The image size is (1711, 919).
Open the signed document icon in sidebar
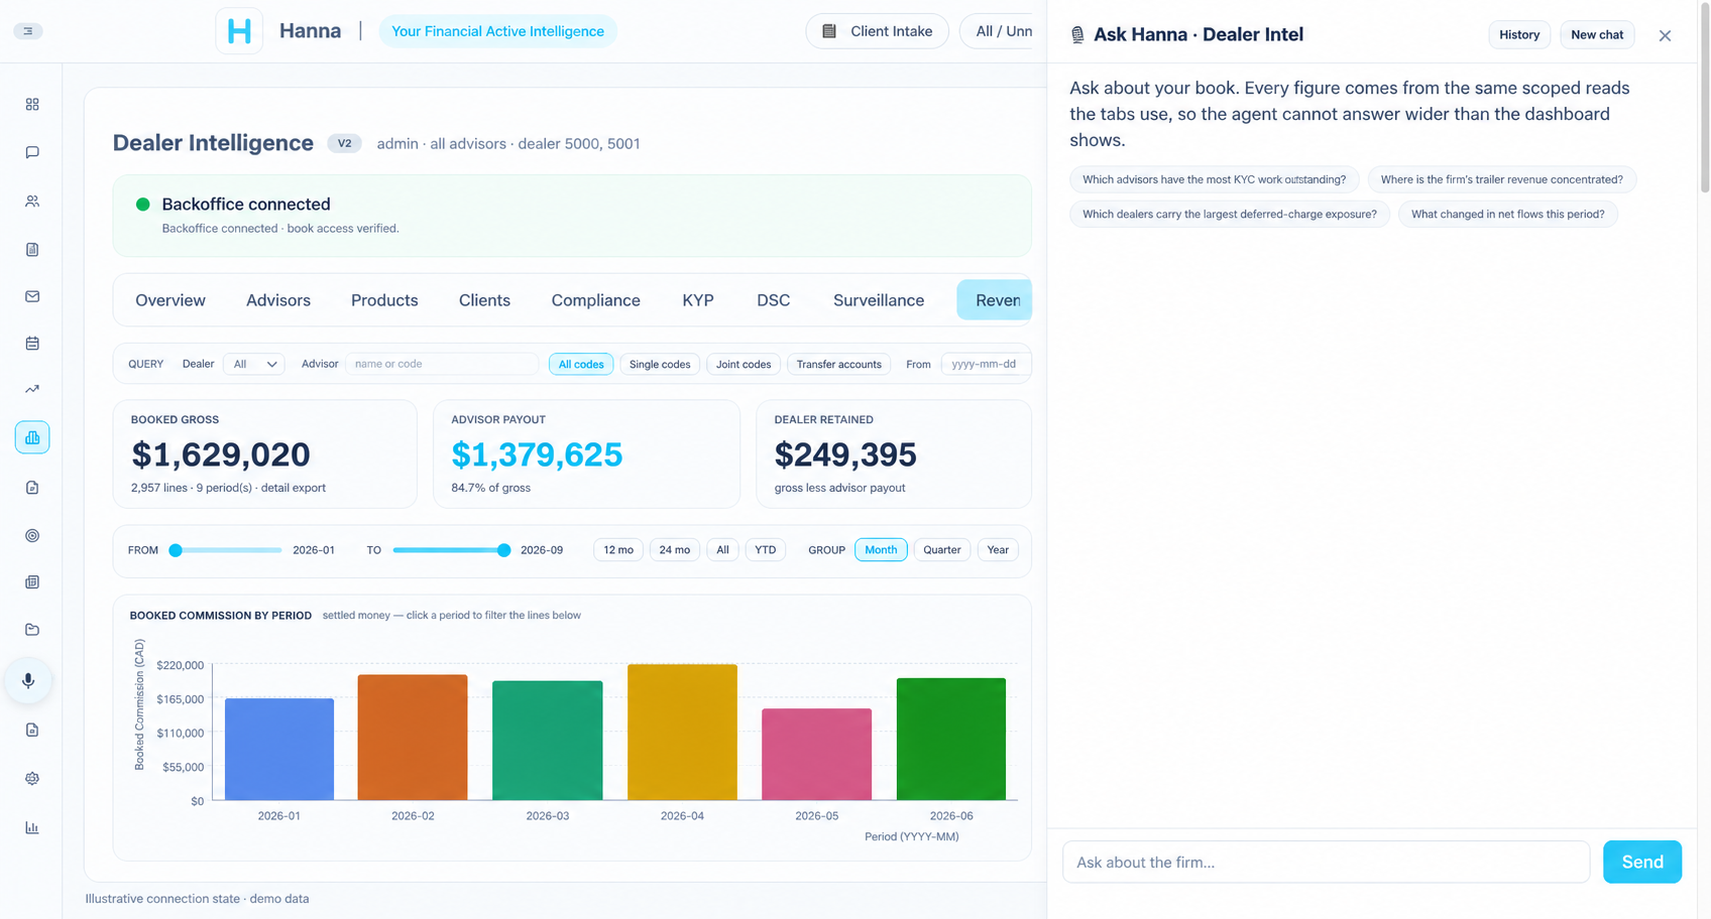click(x=32, y=487)
